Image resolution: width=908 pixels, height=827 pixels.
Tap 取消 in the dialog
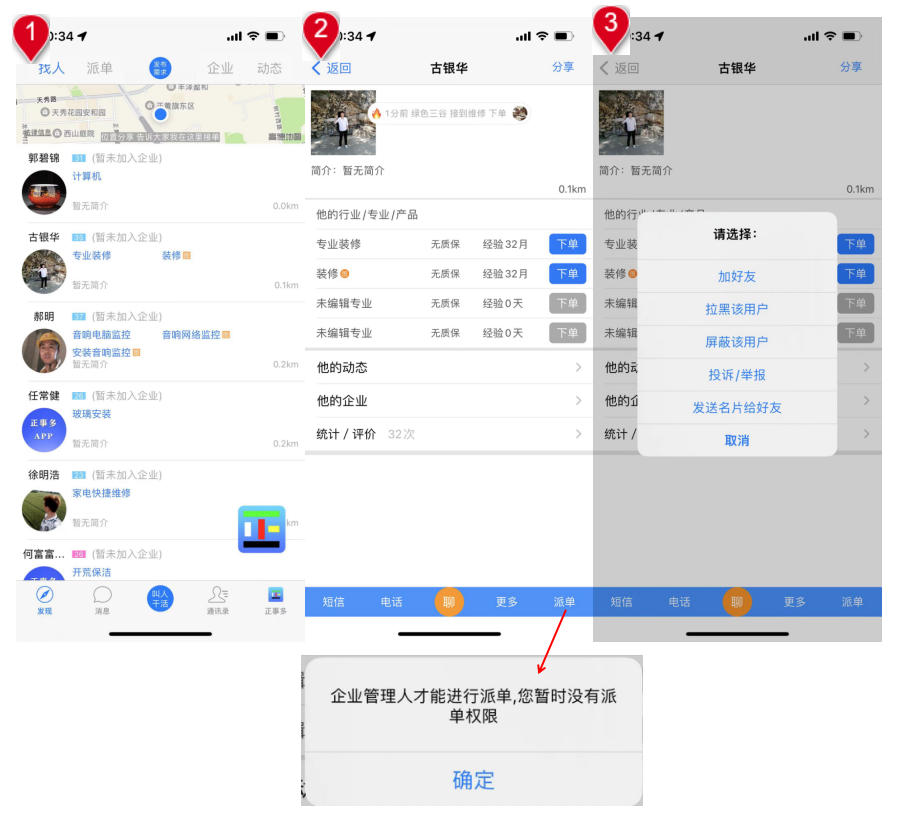[x=737, y=441]
